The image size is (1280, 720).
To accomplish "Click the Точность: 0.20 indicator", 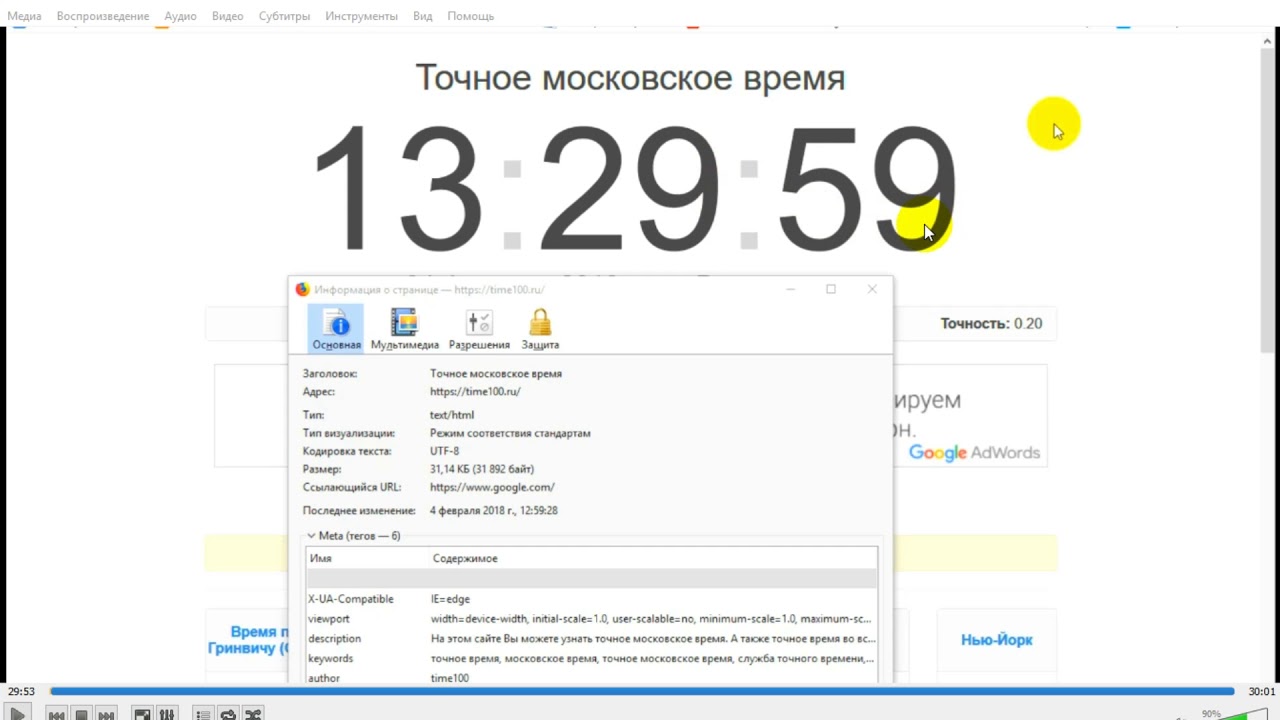I will 991,324.
